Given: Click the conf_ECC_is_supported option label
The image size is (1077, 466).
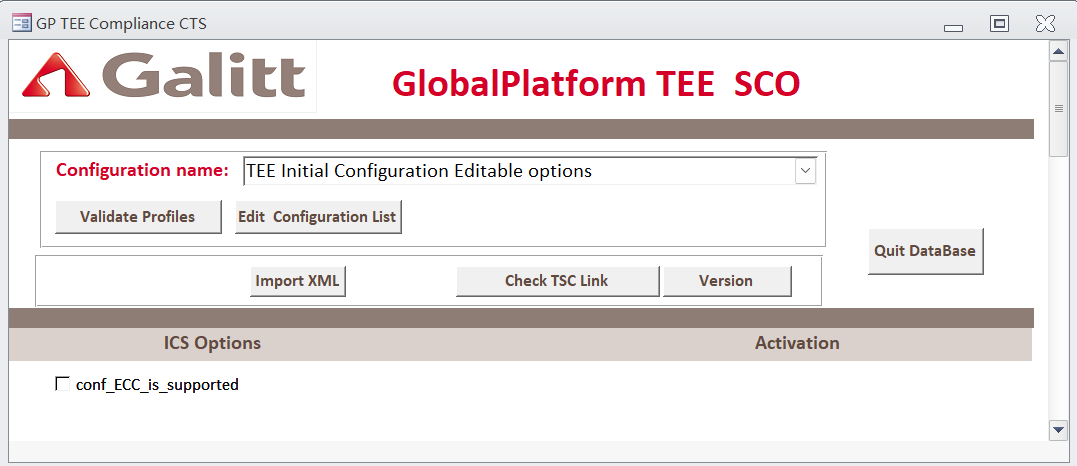Looking at the screenshot, I should pos(157,384).
